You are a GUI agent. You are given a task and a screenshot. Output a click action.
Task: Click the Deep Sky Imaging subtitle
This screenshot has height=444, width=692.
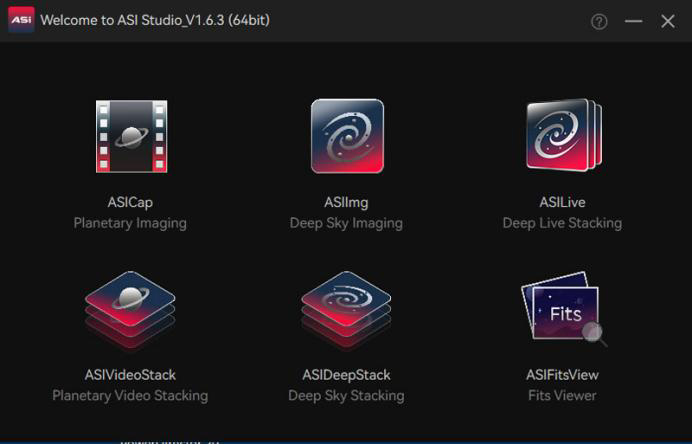click(346, 223)
